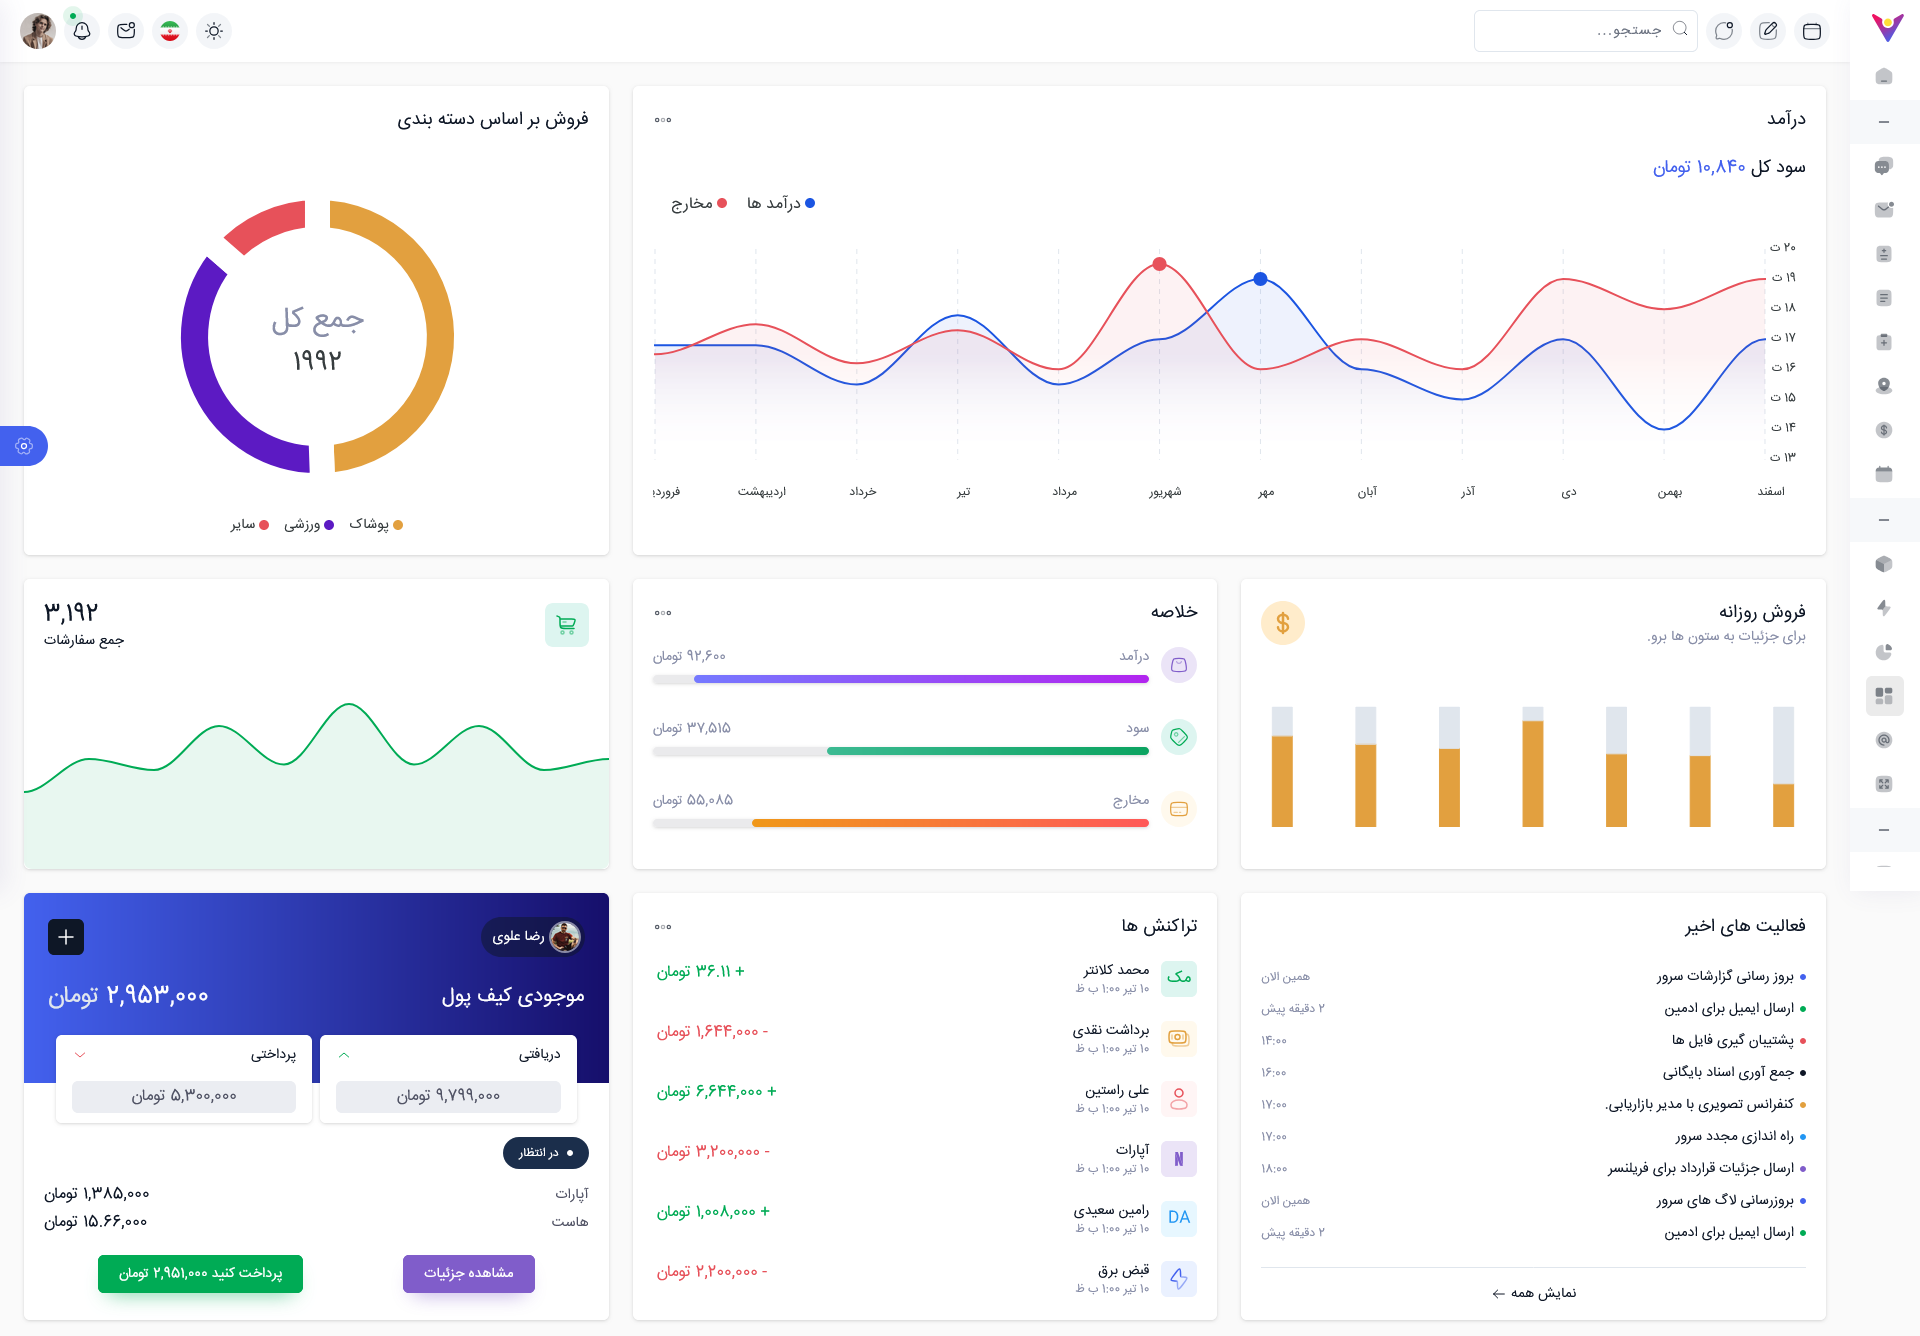Toggle the درآمد ها legend series

[x=781, y=203]
